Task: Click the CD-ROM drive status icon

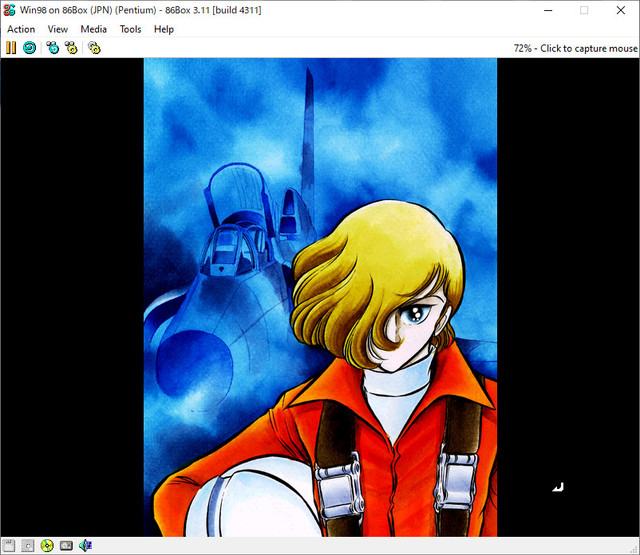Action: [47, 546]
